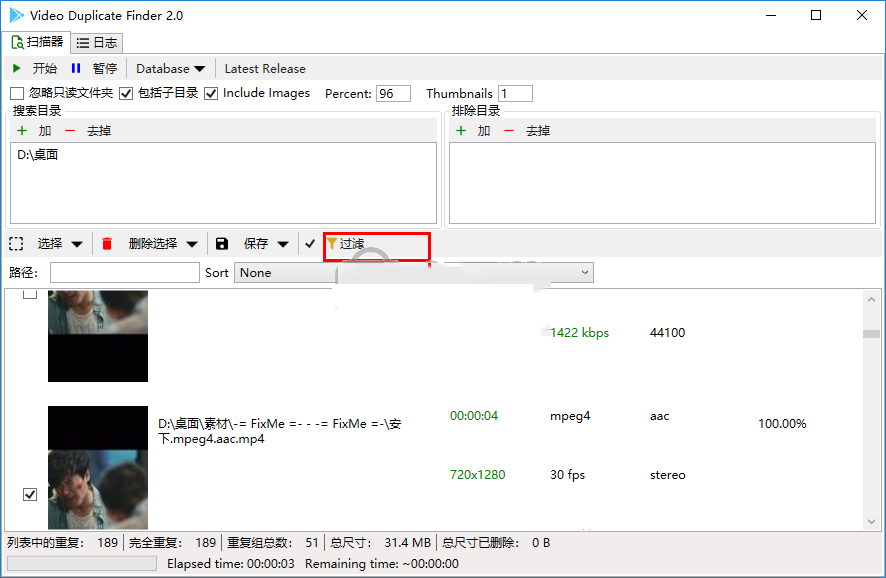
Task: Click the red trash delete icon
Action: coord(107,244)
